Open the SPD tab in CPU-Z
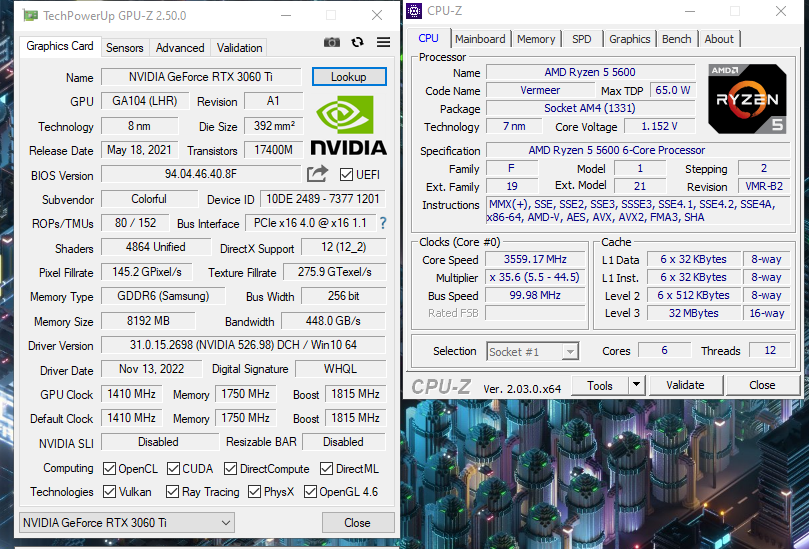The image size is (809, 549). [582, 39]
